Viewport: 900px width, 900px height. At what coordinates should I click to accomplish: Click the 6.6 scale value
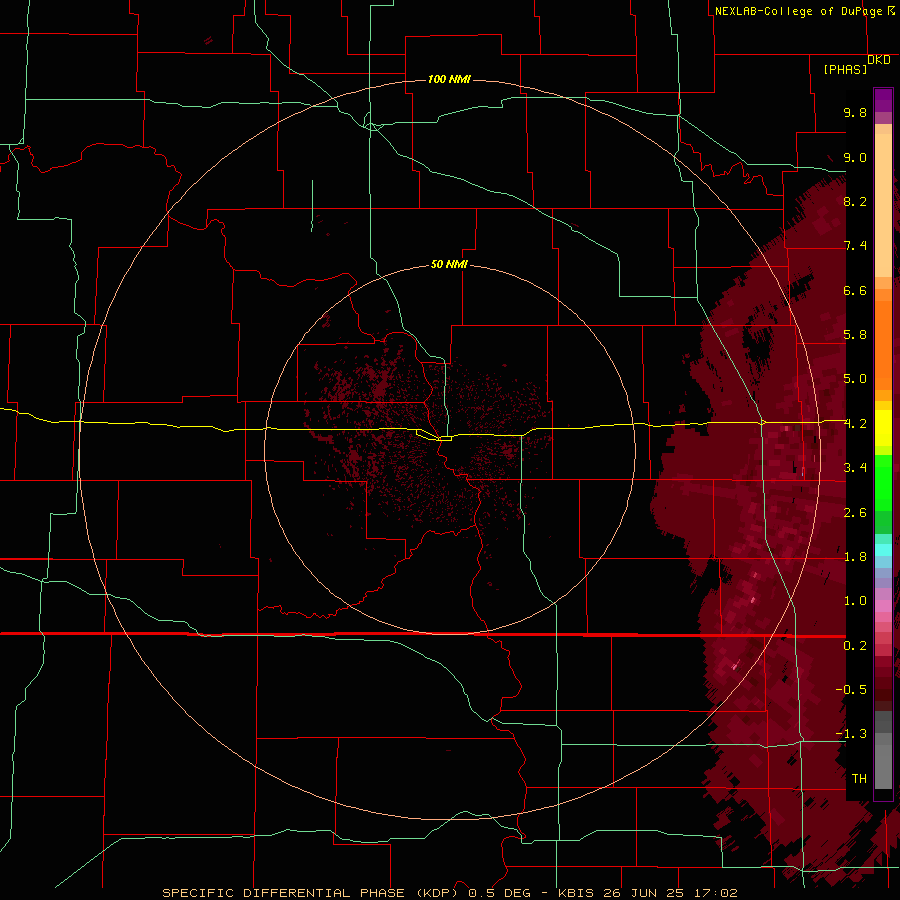coord(855,290)
